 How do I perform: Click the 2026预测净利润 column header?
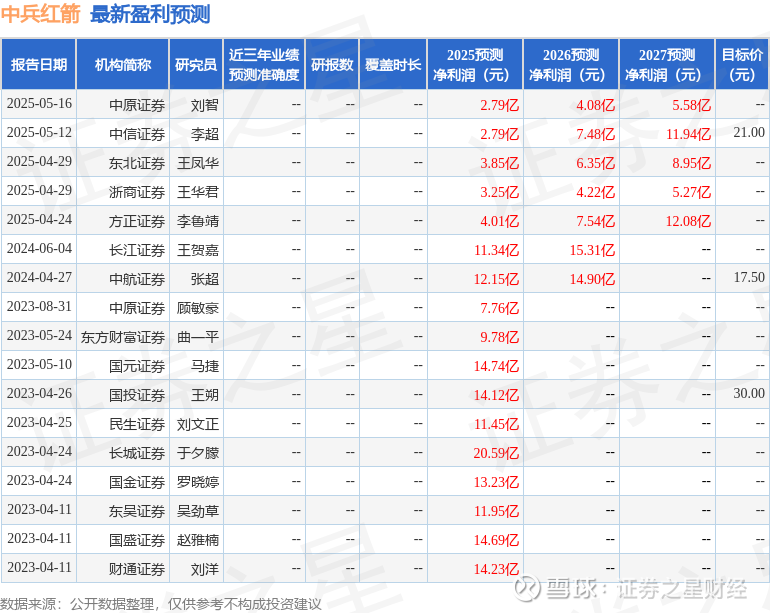click(x=571, y=64)
